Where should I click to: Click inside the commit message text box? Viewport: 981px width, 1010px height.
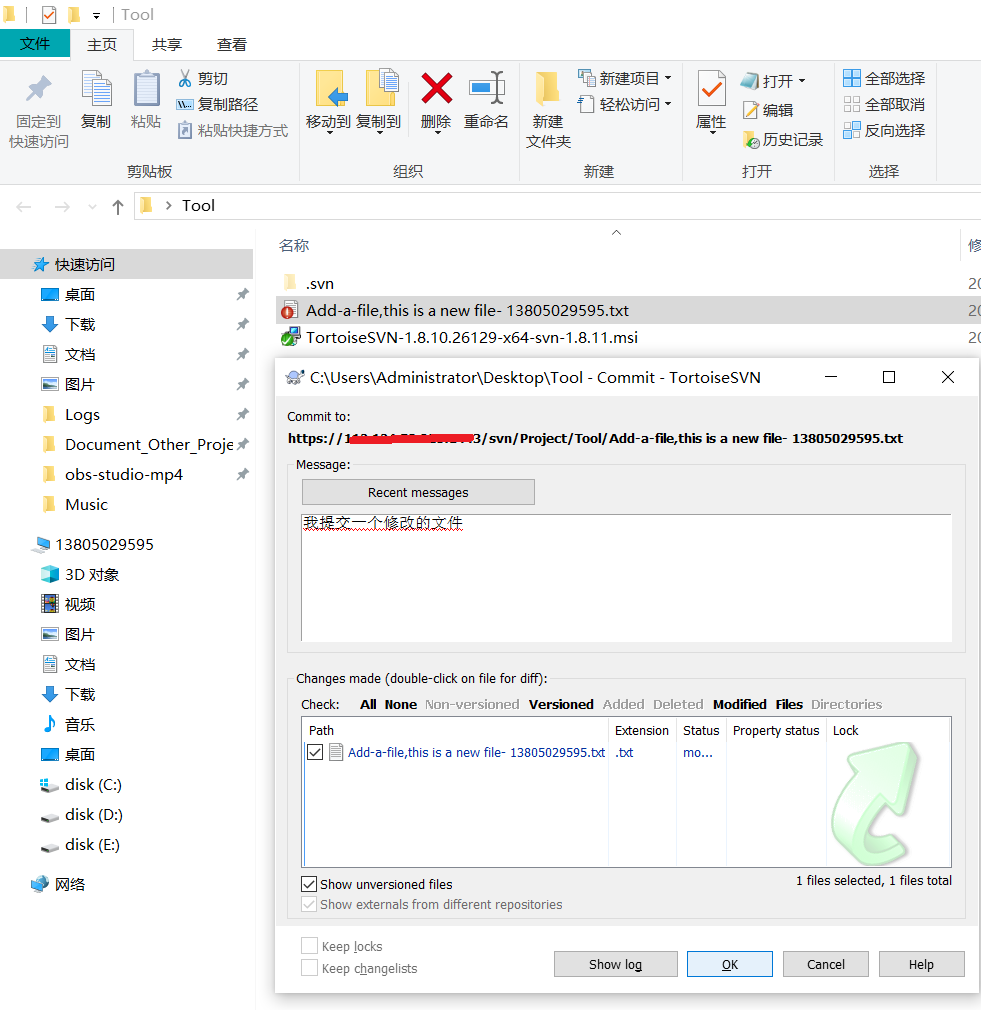pyautogui.click(x=626, y=578)
